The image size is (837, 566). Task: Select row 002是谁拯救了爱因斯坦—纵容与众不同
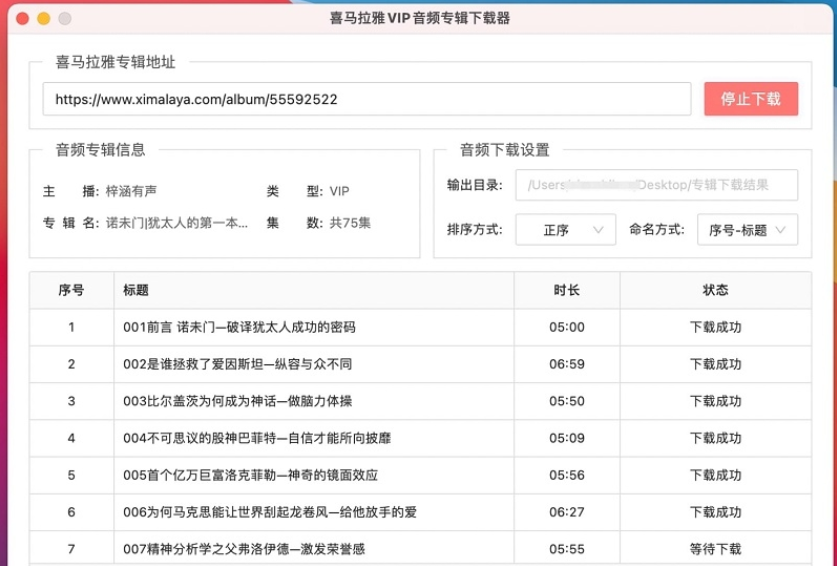421,364
